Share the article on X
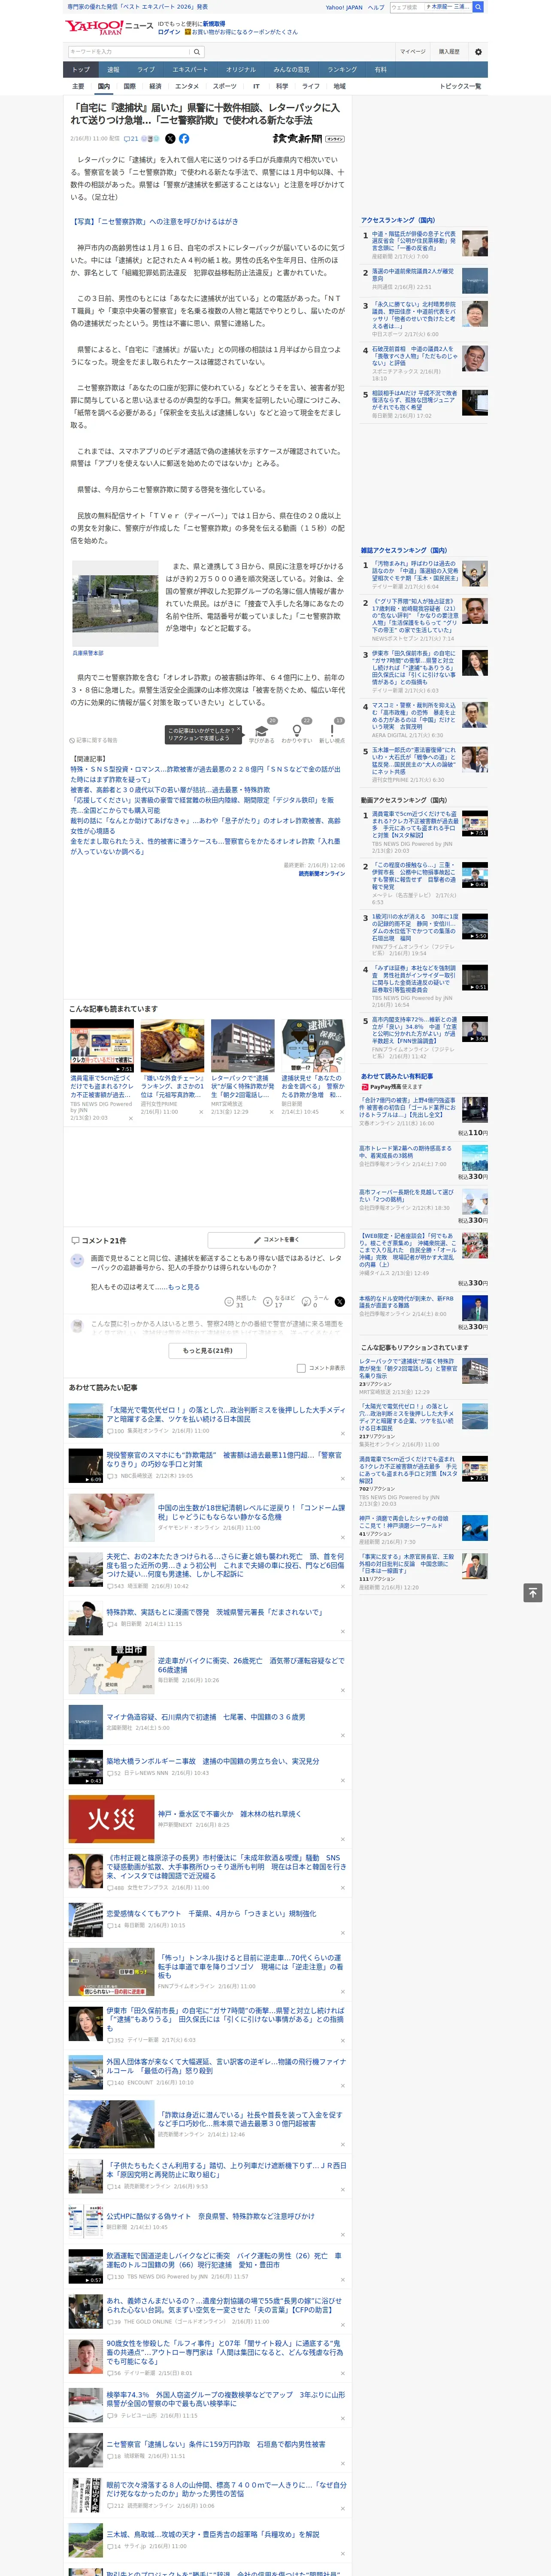The image size is (551, 2576). (x=170, y=139)
